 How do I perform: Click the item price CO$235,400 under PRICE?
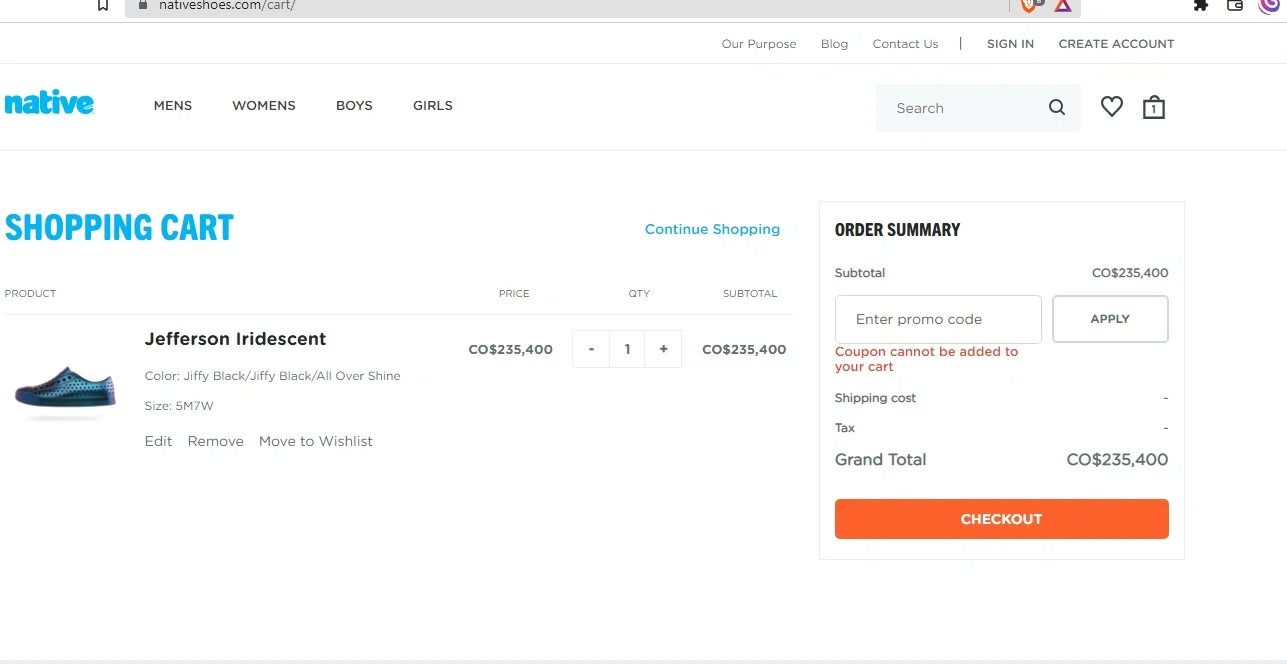[510, 350]
